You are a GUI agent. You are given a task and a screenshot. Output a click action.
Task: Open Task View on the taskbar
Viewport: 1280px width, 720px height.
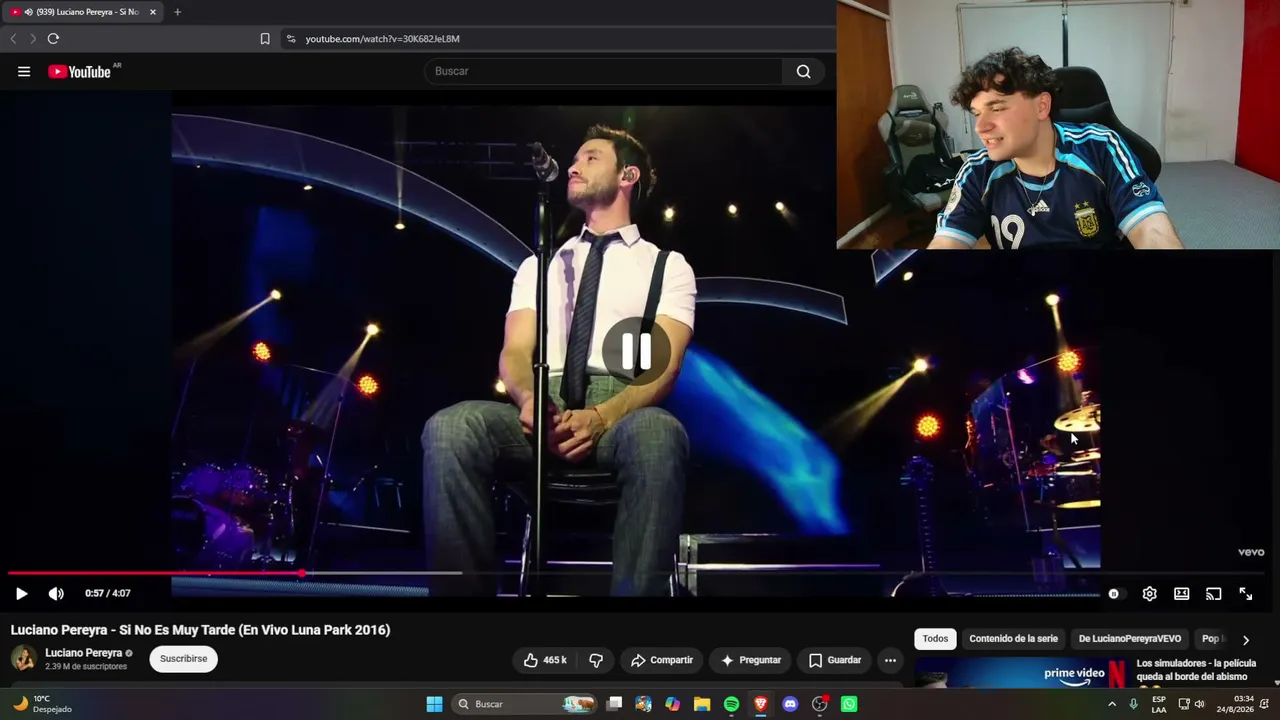click(615, 704)
